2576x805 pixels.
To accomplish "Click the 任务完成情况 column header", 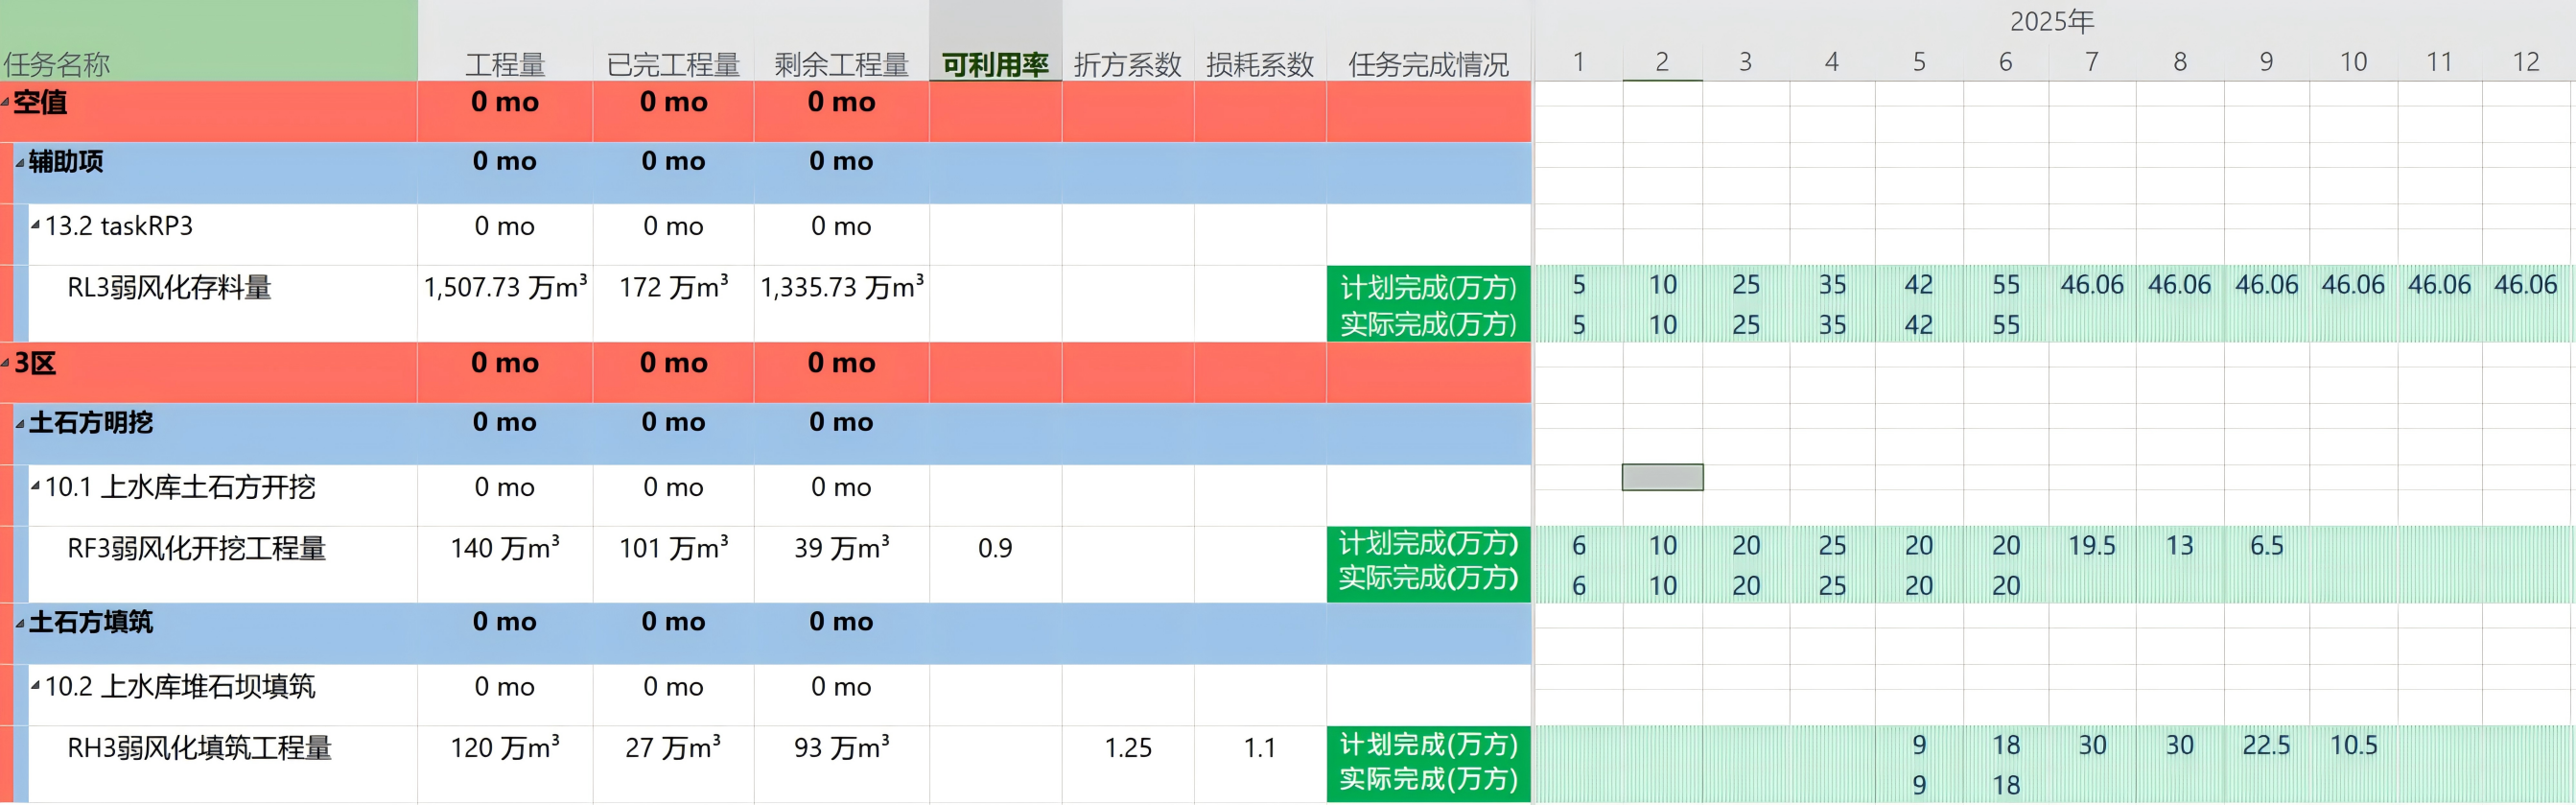I will pos(1427,64).
